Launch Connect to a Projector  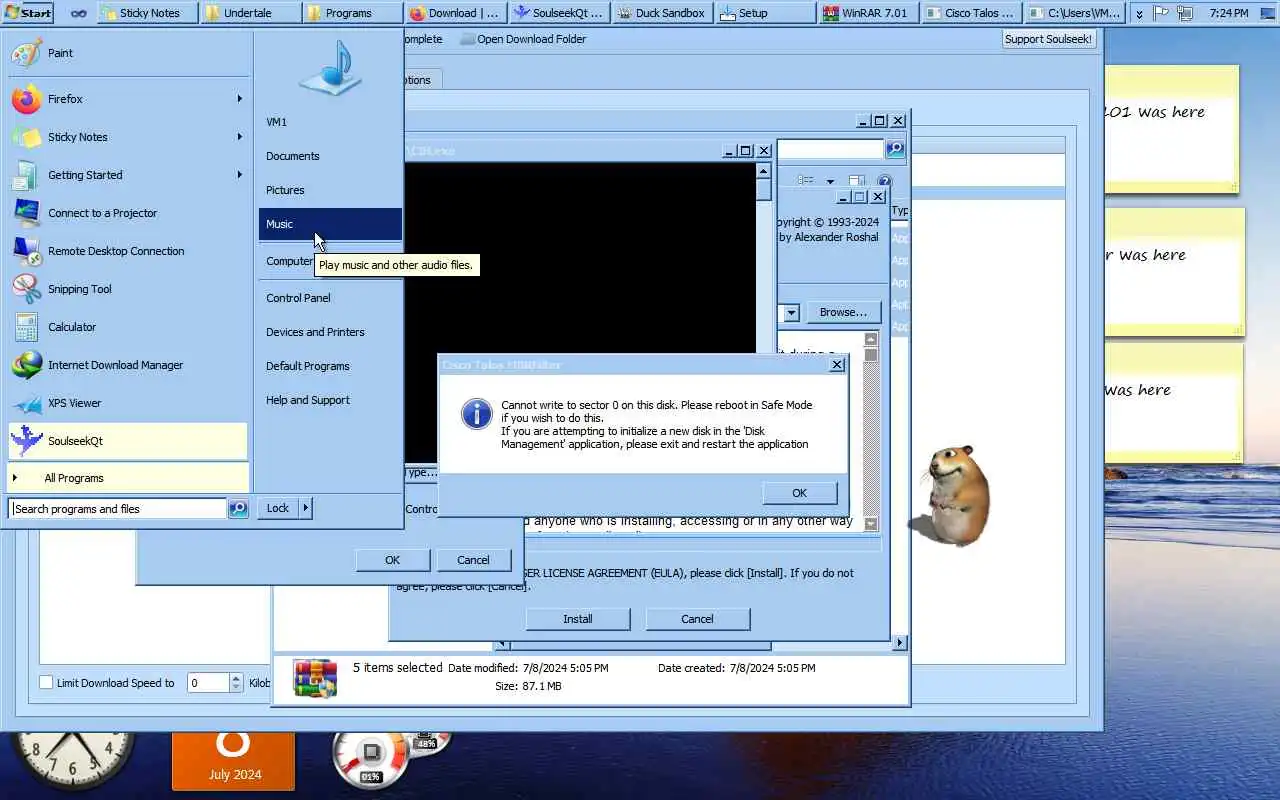coord(128,213)
